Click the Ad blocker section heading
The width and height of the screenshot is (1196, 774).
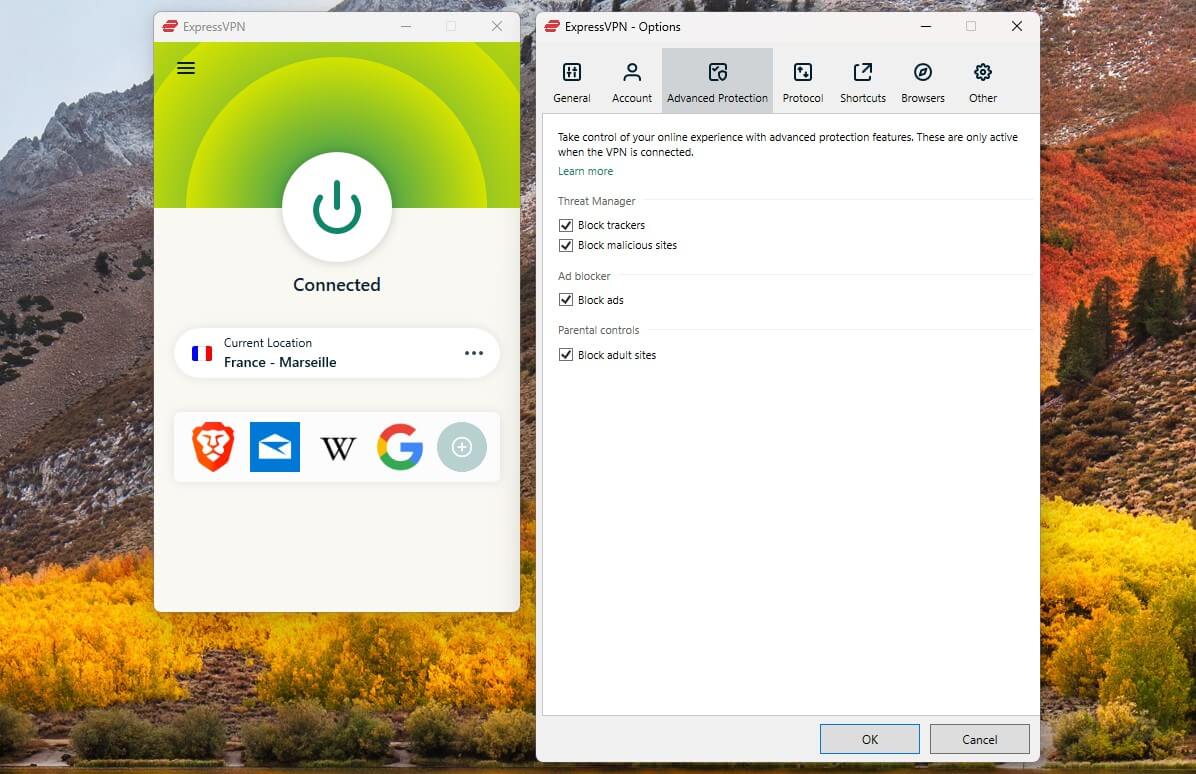tap(584, 276)
